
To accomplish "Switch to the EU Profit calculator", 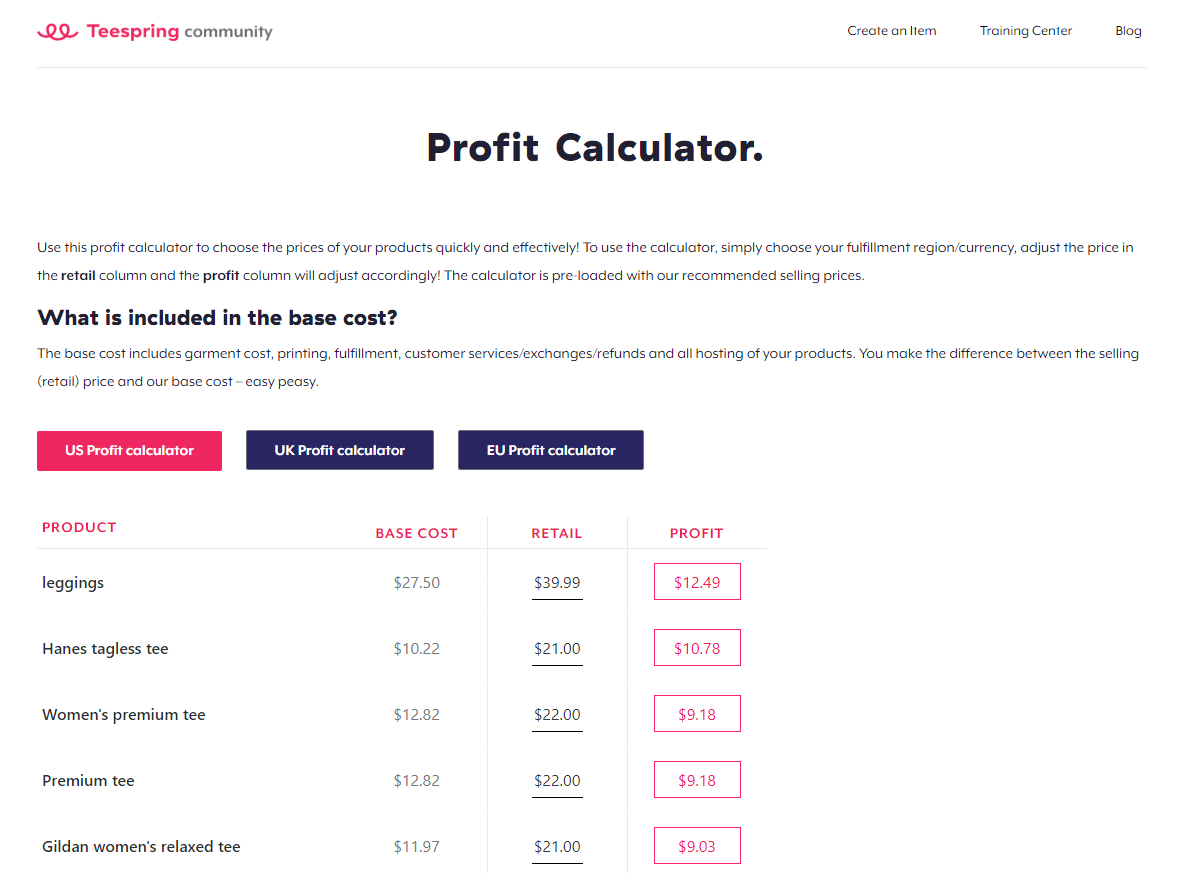I will pyautogui.click(x=550, y=450).
